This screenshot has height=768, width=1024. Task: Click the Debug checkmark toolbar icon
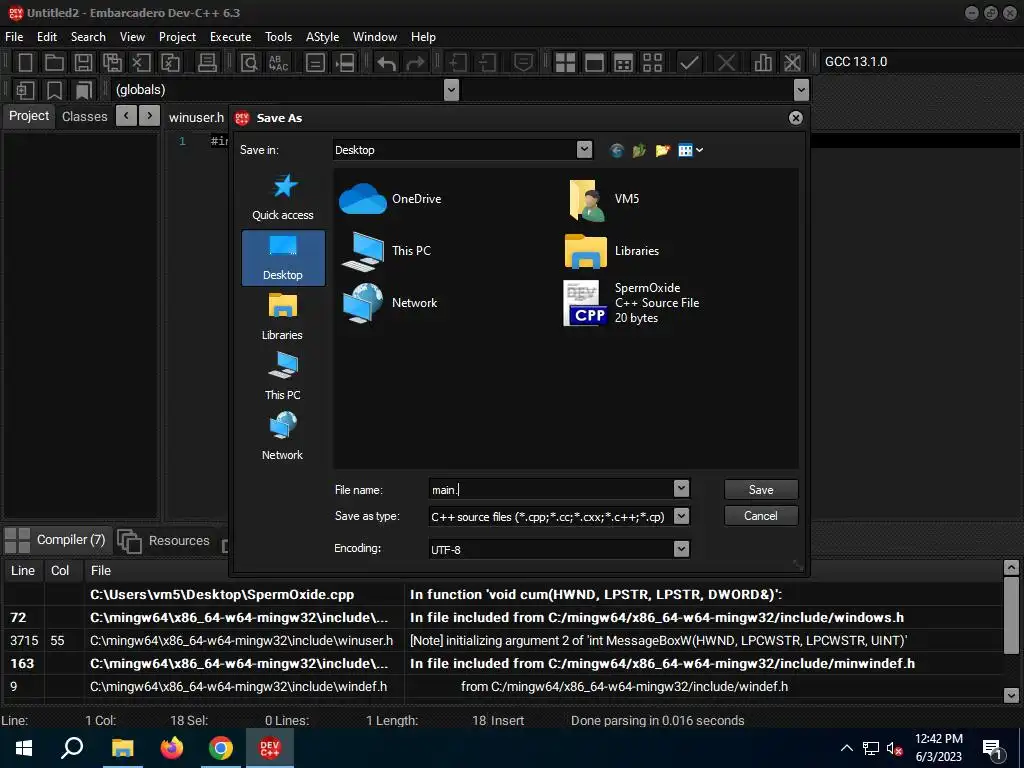click(x=689, y=62)
